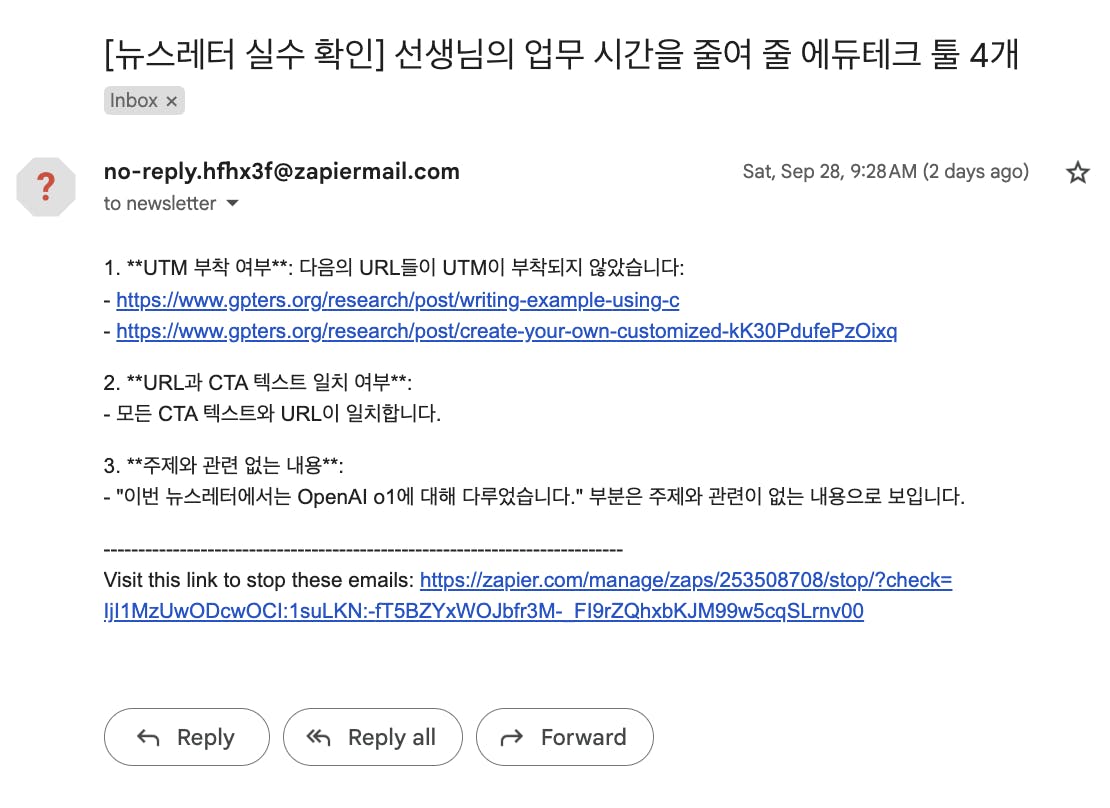Click the Inbox label text

(134, 101)
